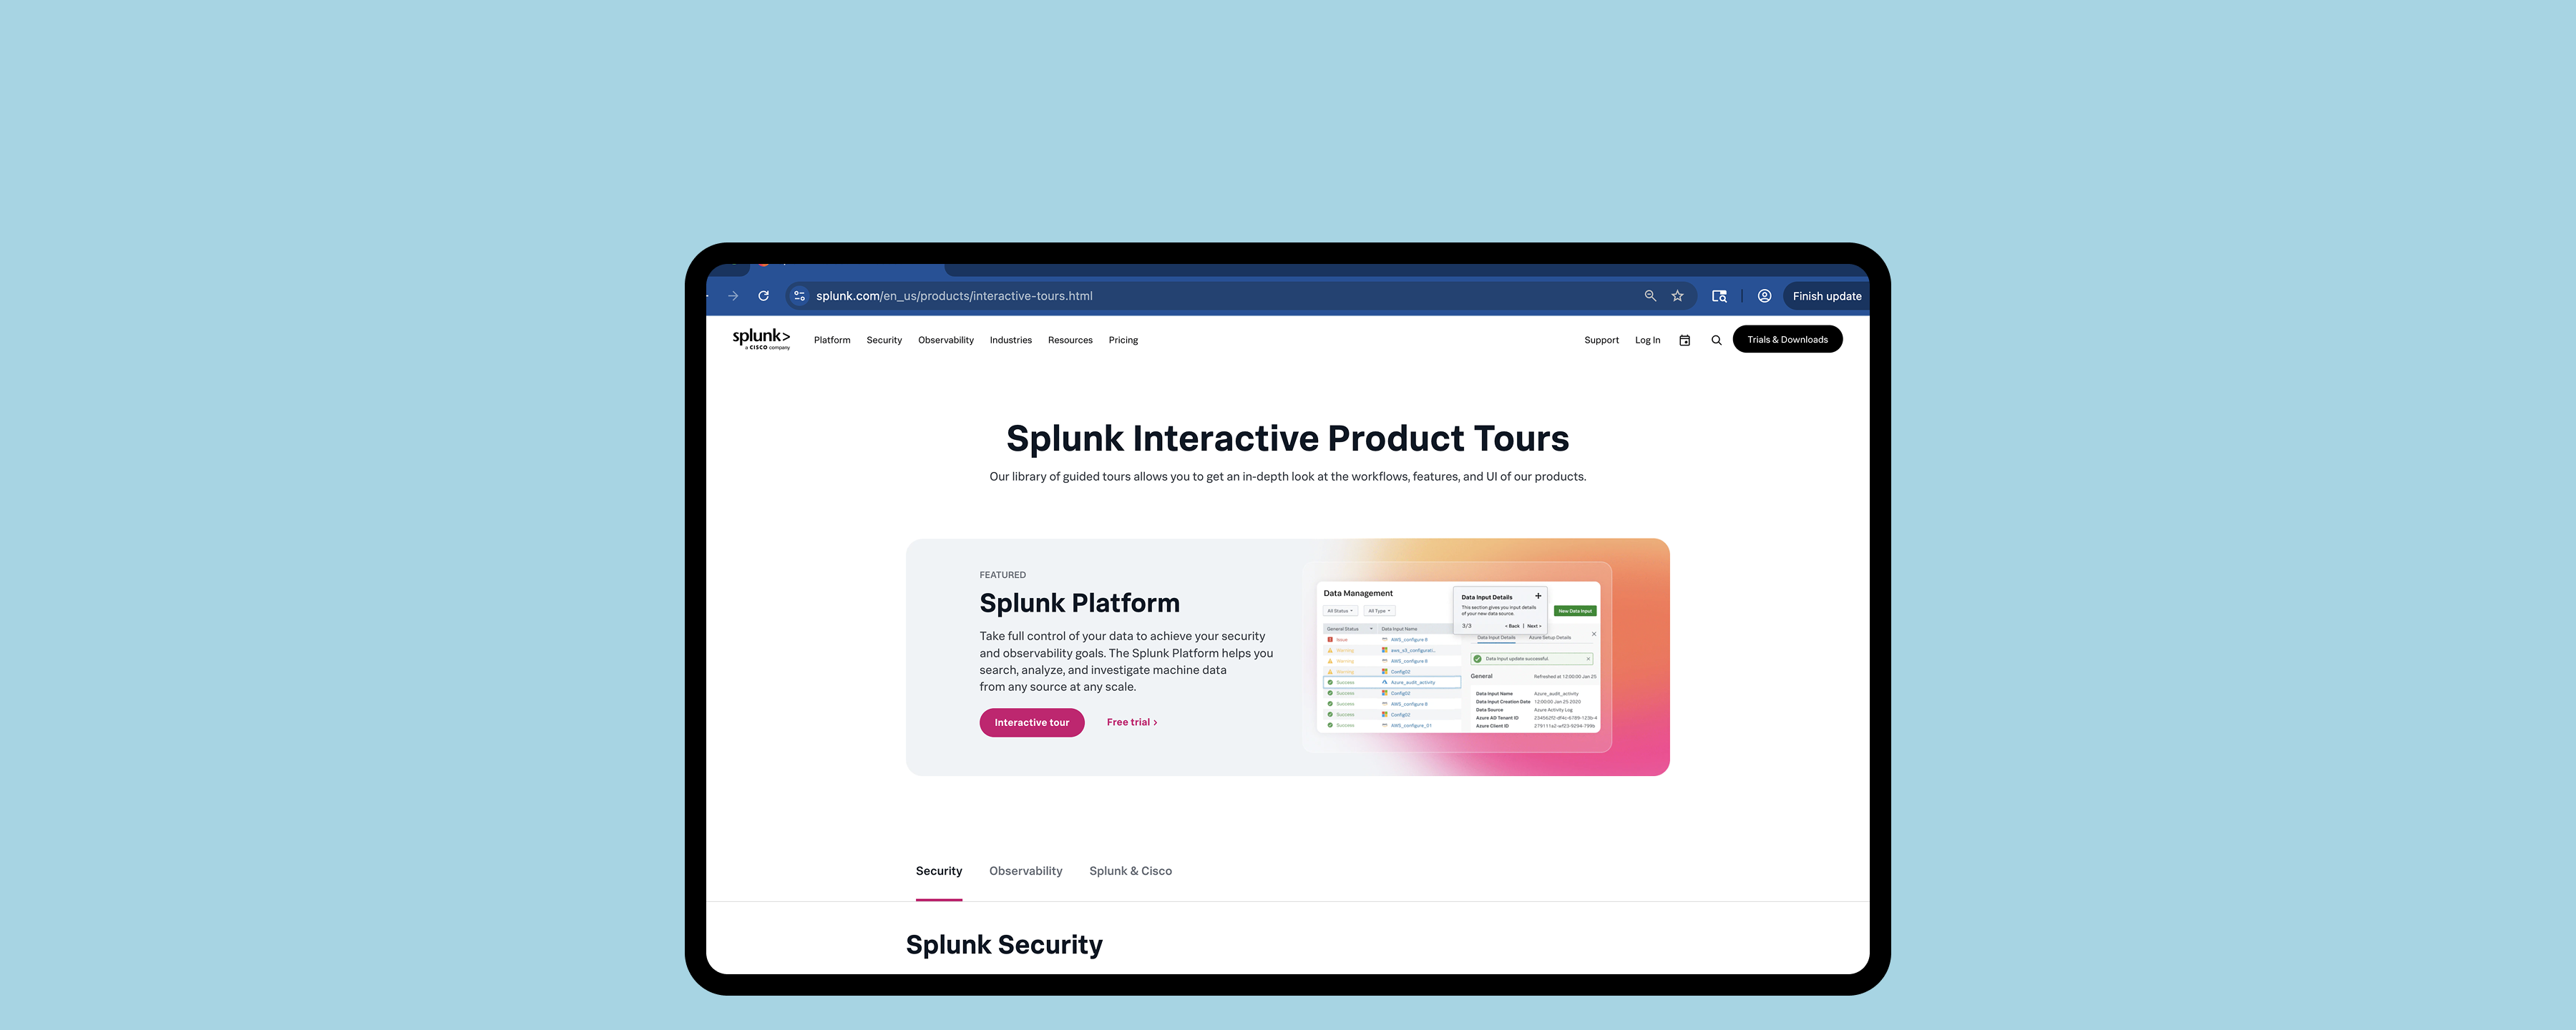Click the Interactive tour button
The width and height of the screenshot is (2576, 1030).
tap(1031, 722)
